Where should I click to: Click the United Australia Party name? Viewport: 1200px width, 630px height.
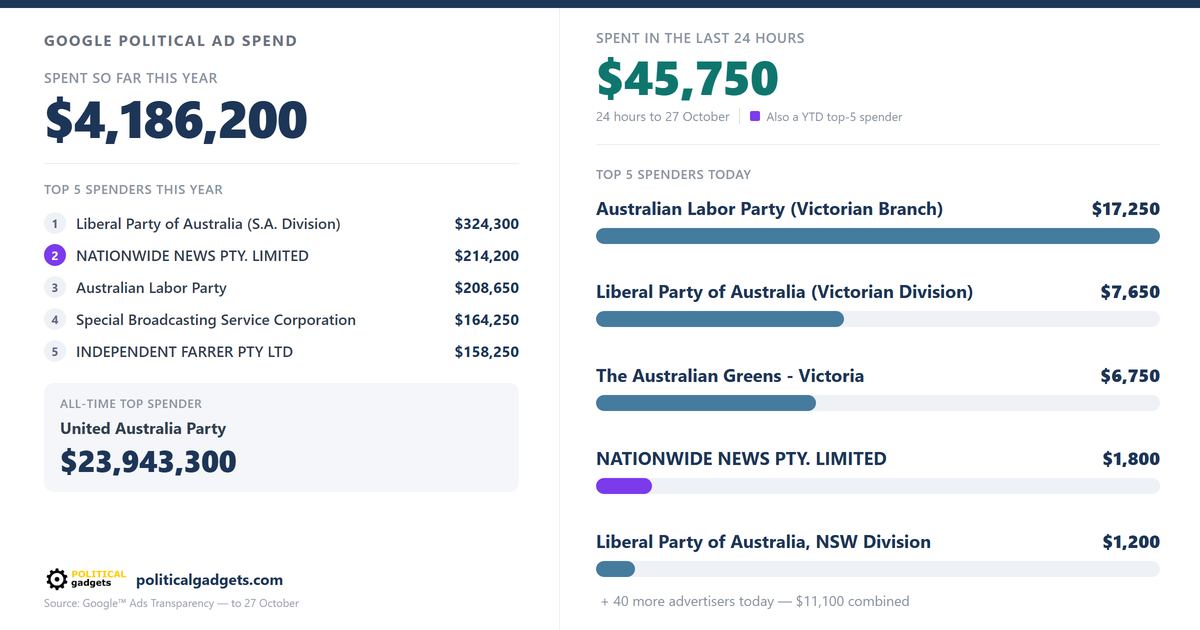143,429
